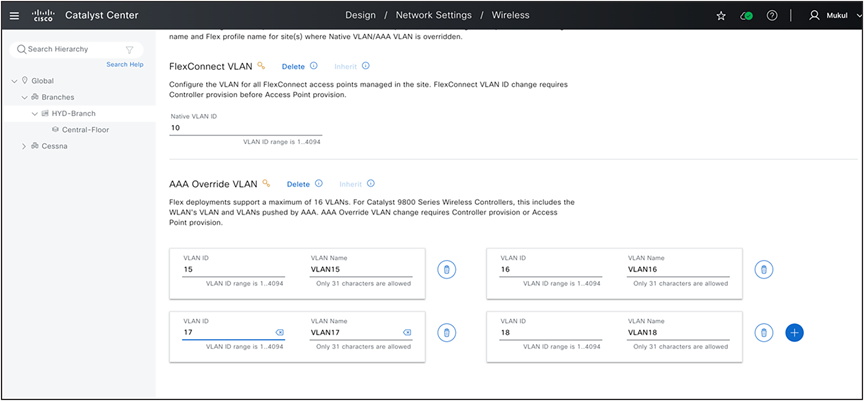Image resolution: width=864 pixels, height=401 pixels.
Task: Collapse the Branches tree node
Action: point(24,97)
